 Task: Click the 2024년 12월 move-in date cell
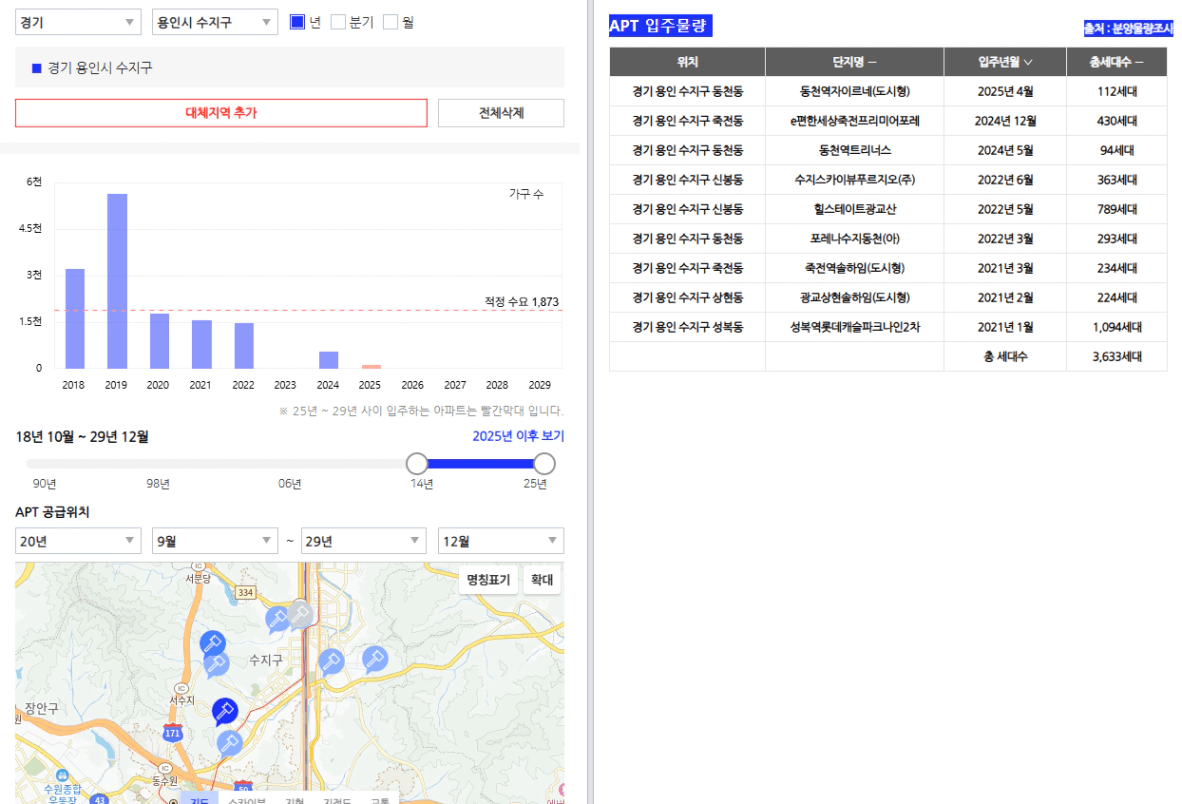click(x=1005, y=121)
